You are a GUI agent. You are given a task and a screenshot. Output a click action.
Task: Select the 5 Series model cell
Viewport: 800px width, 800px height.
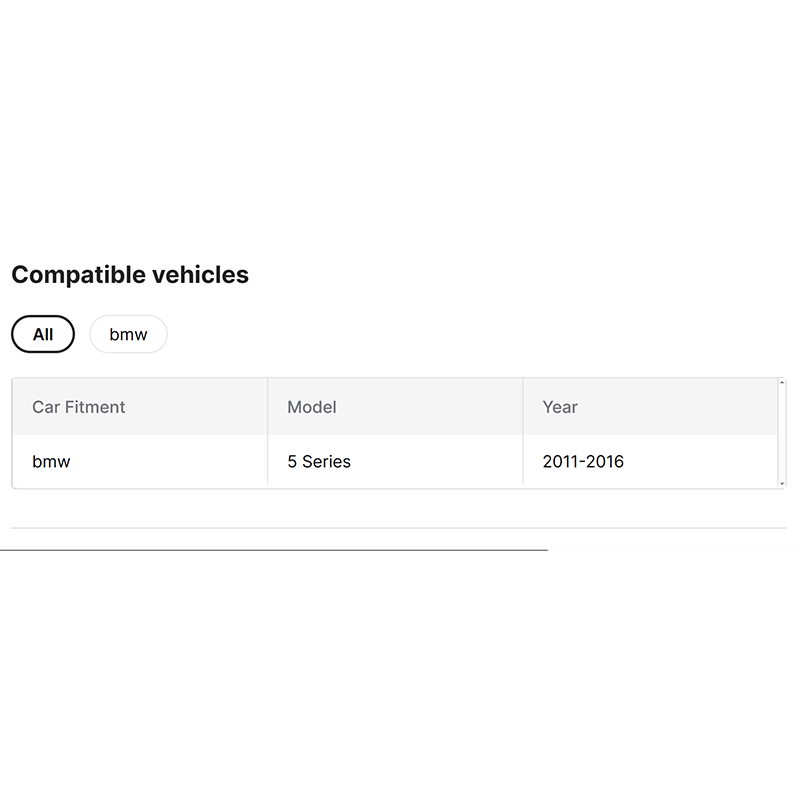pos(319,462)
